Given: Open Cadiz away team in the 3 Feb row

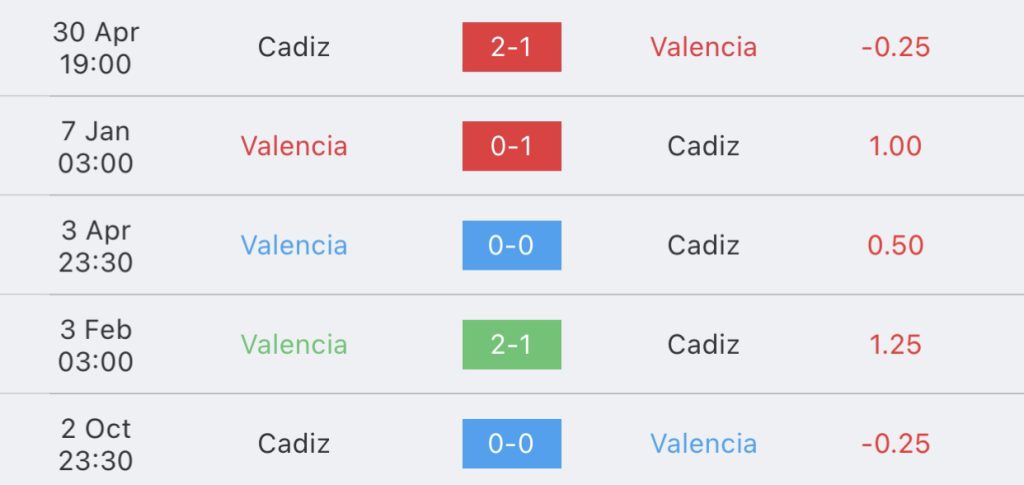Looking at the screenshot, I should pos(703,345).
